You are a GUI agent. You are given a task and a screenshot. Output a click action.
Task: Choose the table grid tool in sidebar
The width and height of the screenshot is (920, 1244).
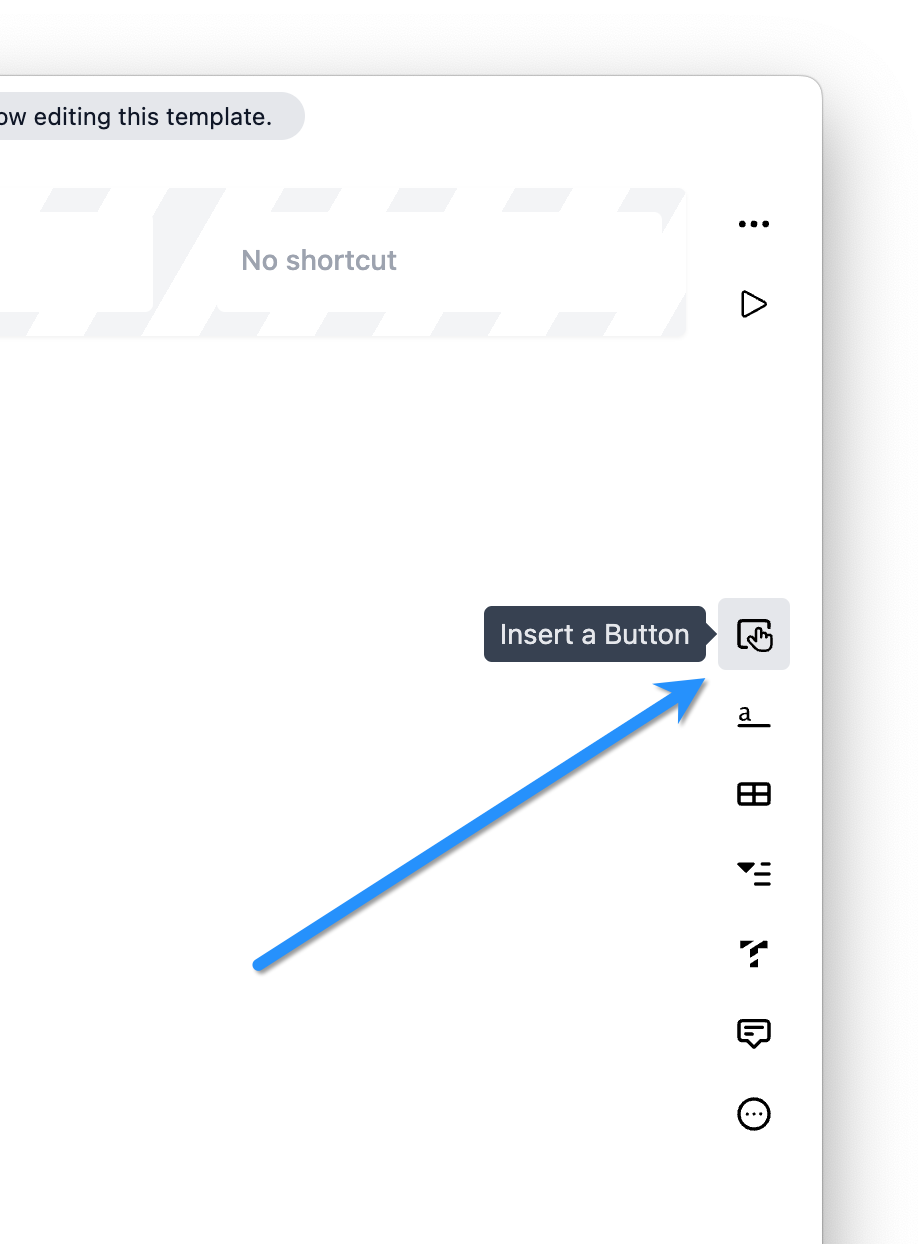click(x=754, y=794)
